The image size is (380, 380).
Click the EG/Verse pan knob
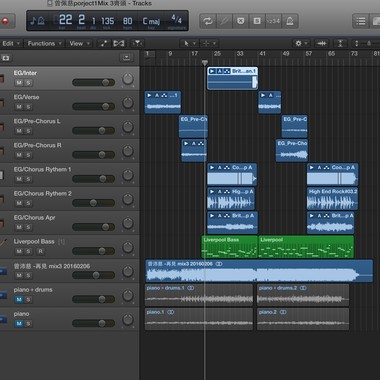click(128, 103)
